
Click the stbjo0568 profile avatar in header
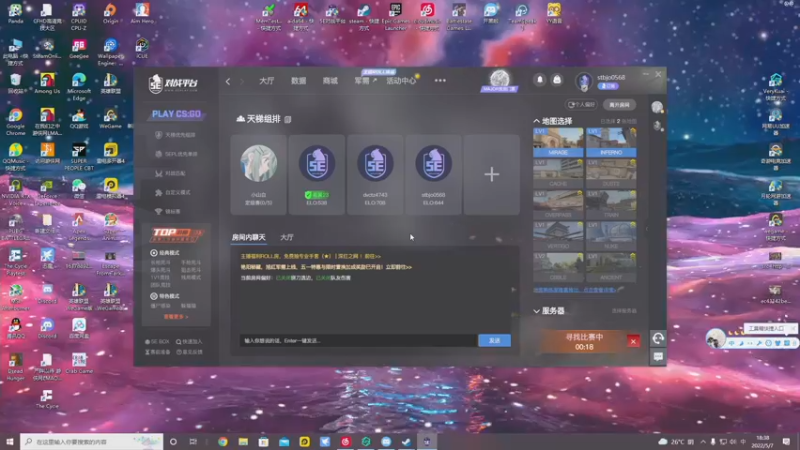[584, 81]
